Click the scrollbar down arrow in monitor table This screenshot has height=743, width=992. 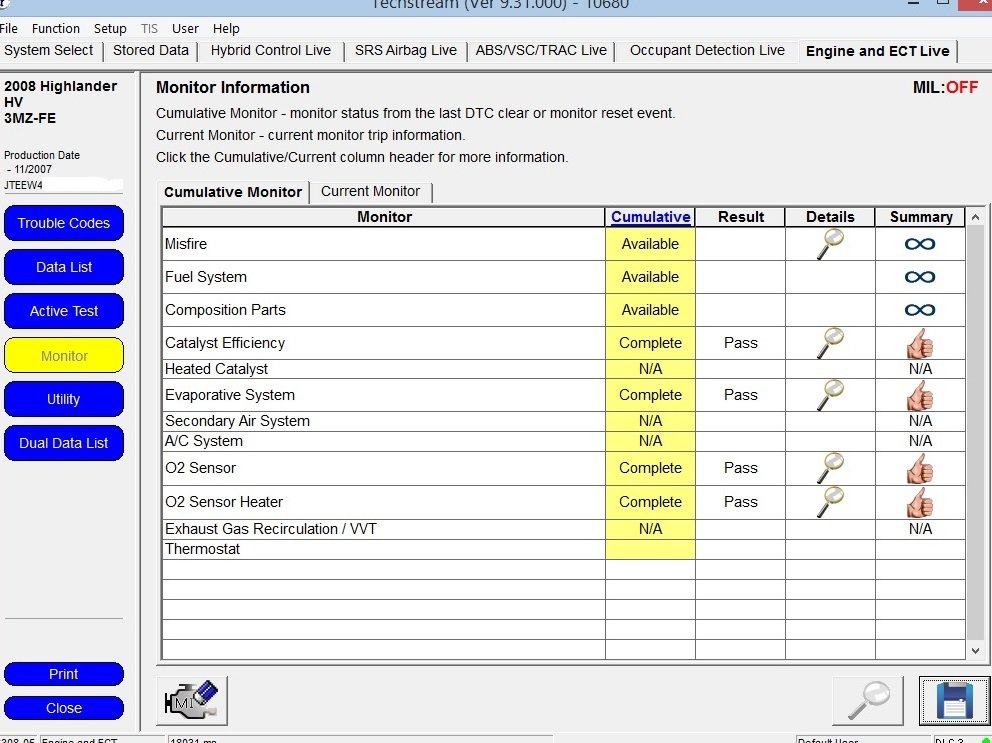[975, 651]
